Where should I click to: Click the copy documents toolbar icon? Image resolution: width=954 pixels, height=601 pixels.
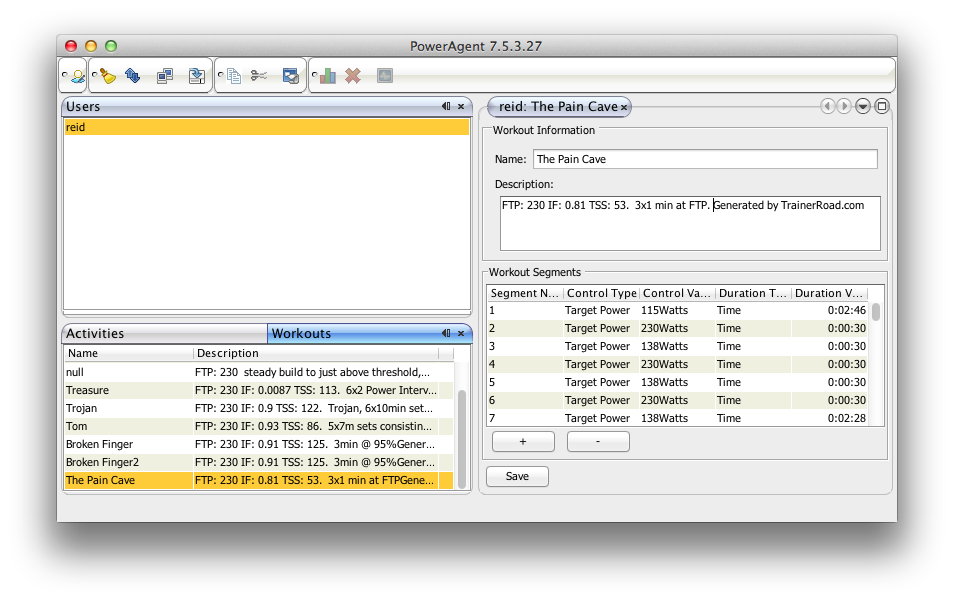234,76
